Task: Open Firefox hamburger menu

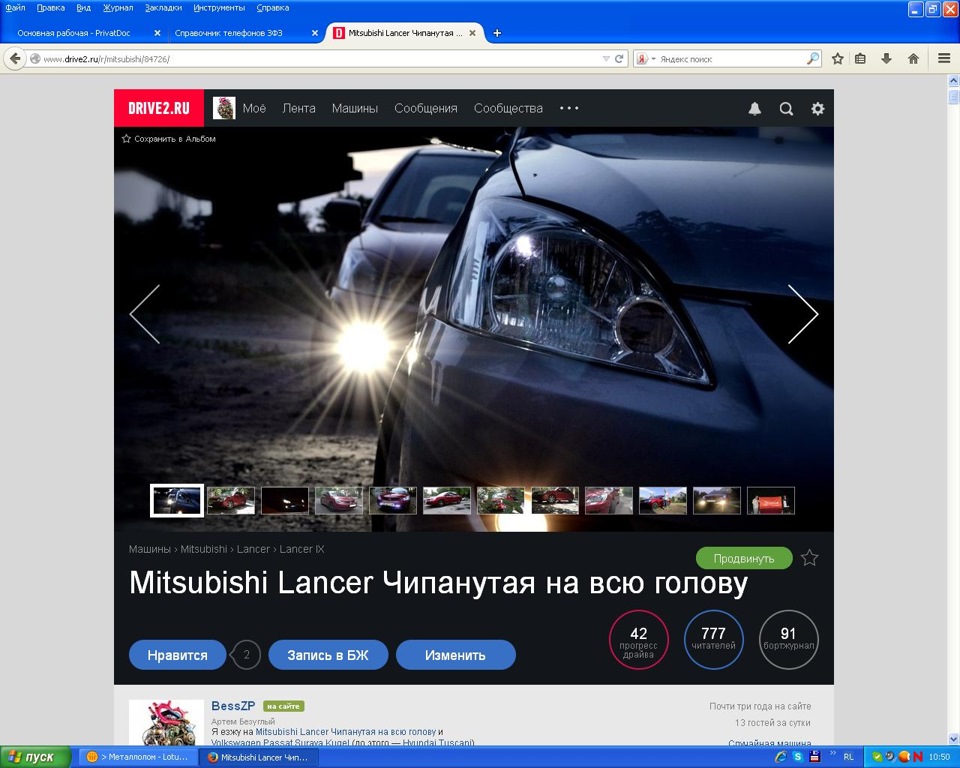Action: tap(943, 59)
